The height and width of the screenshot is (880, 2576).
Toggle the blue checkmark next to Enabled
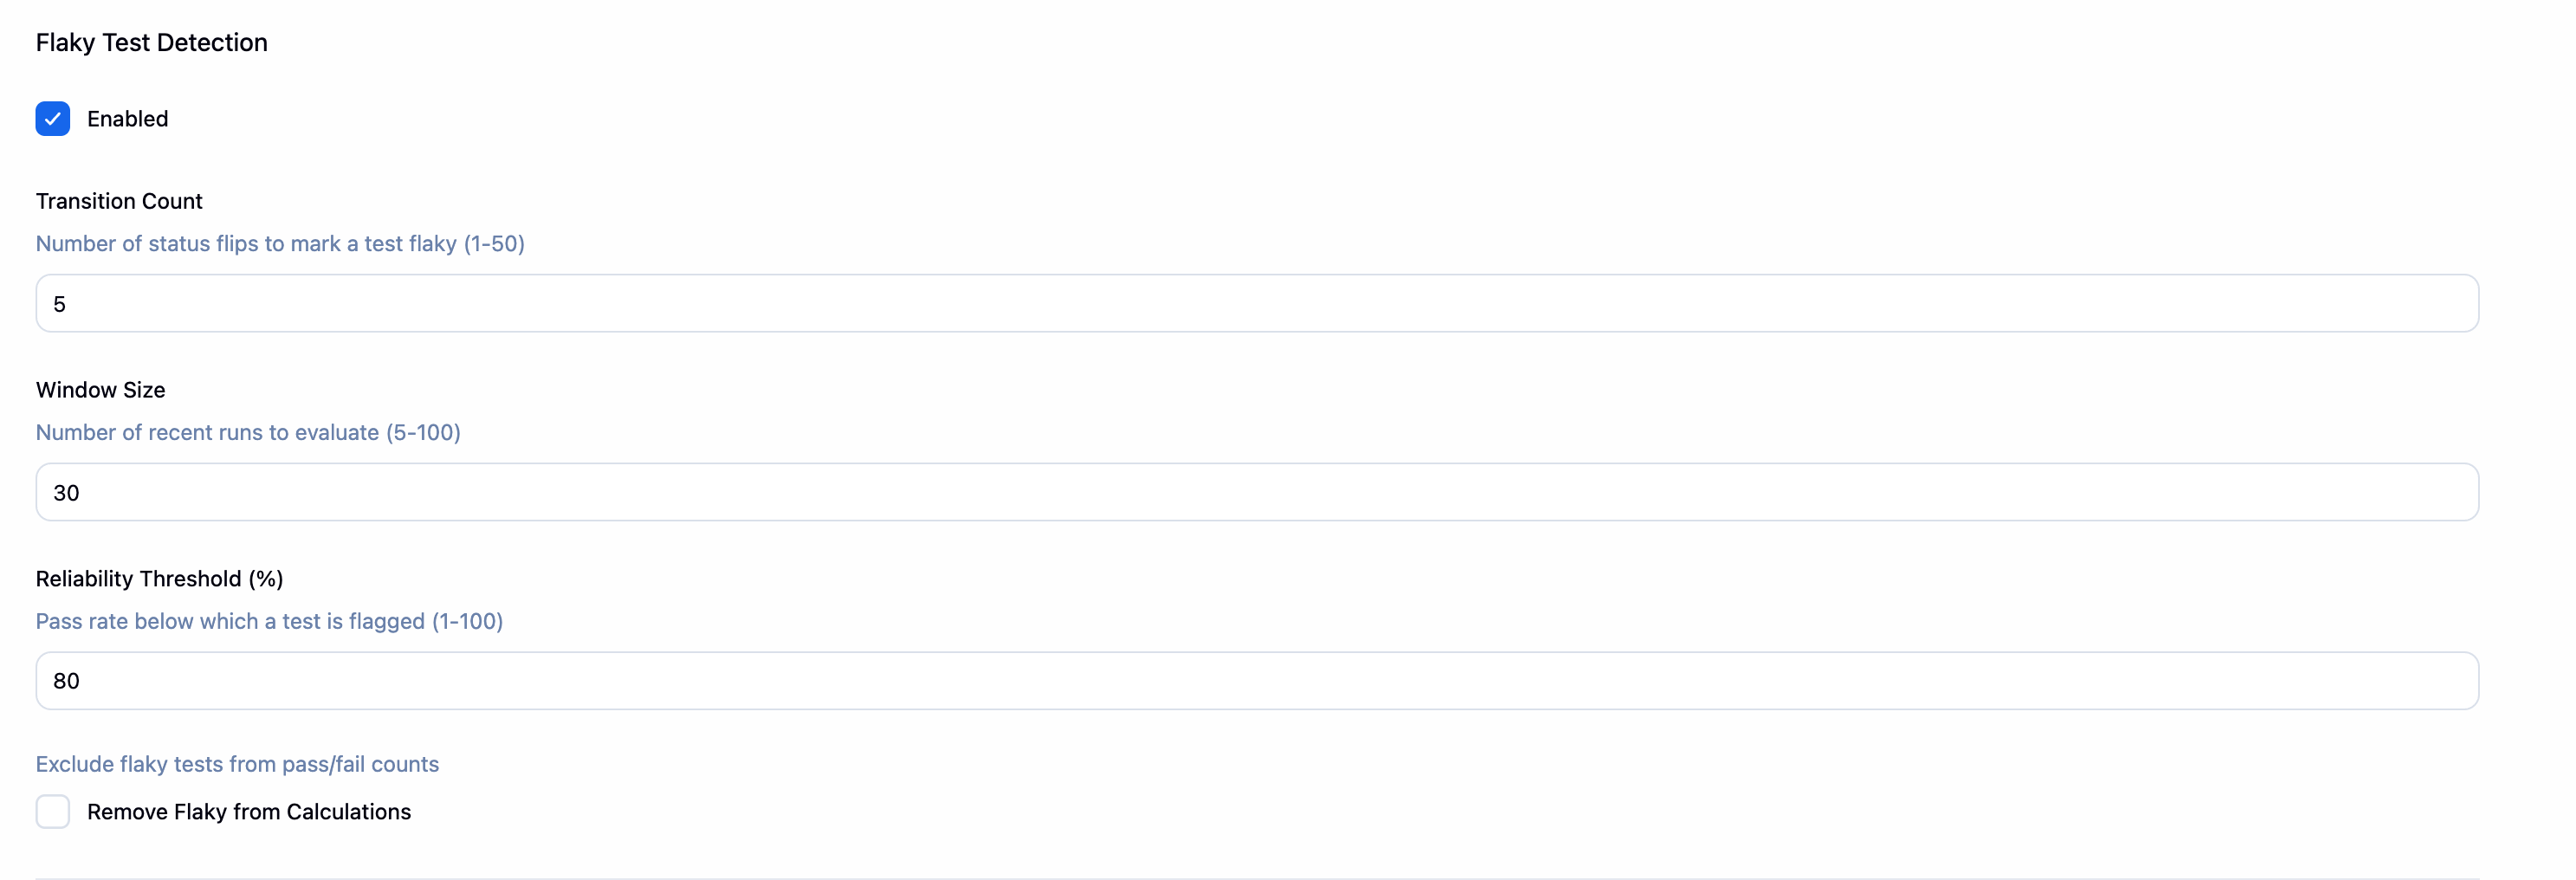[53, 118]
